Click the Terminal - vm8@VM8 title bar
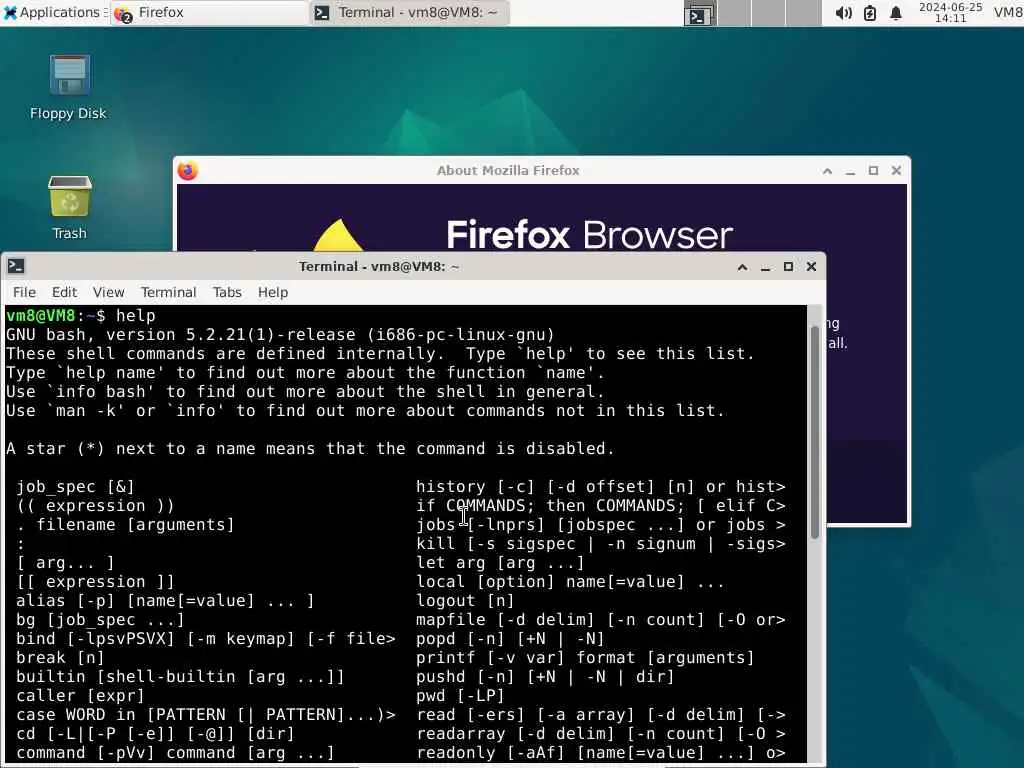 pos(379,266)
